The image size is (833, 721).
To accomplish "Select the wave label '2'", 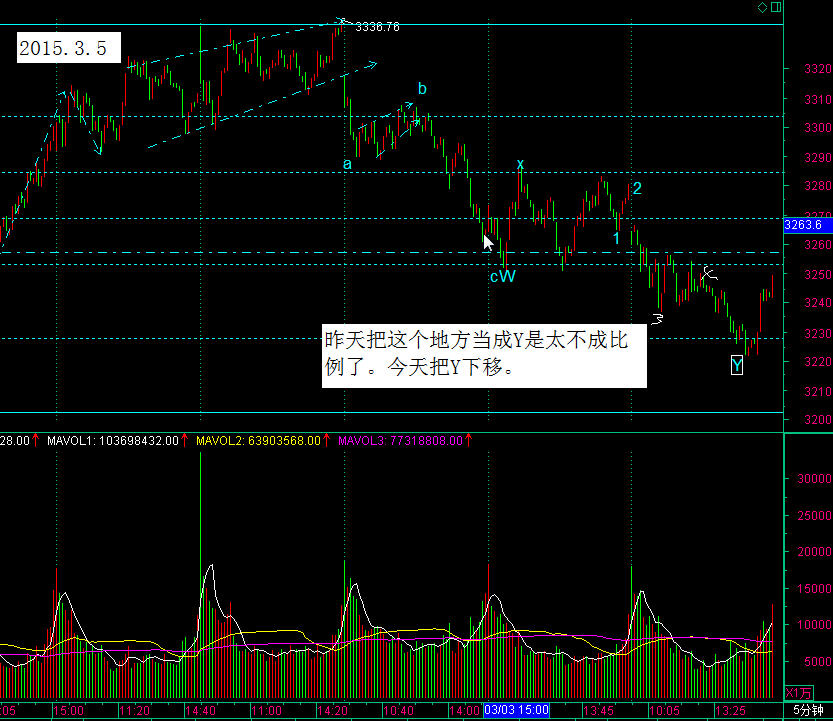I will (x=636, y=187).
